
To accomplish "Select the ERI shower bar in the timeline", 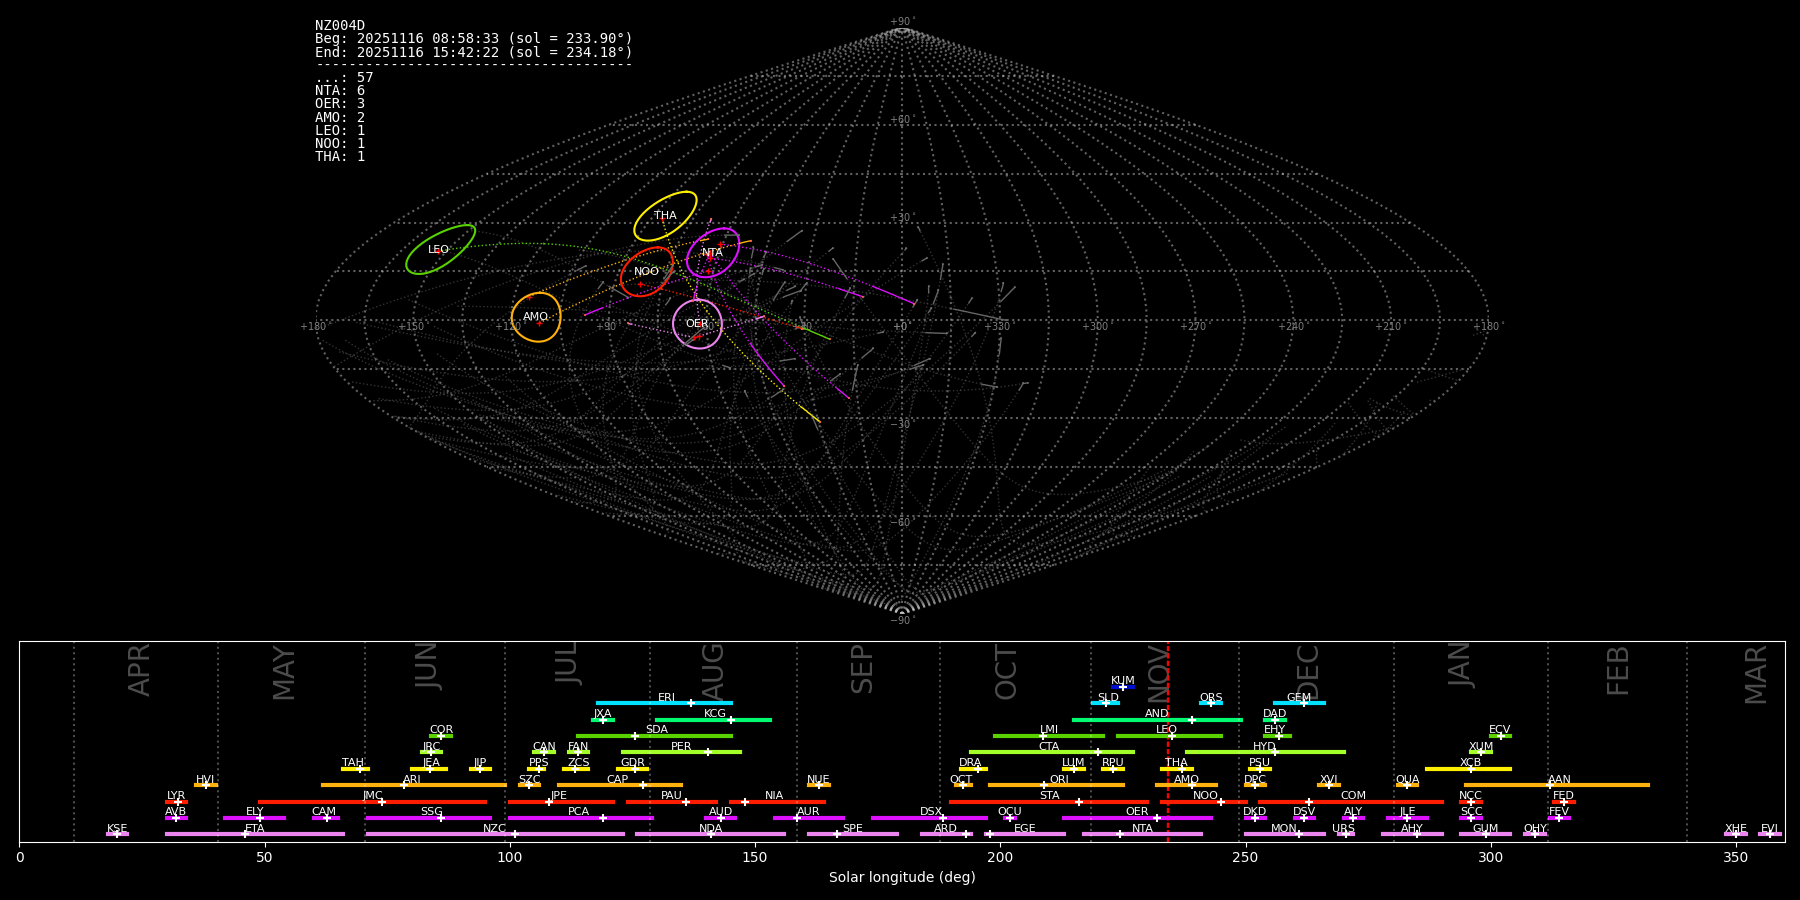I will point(664,703).
